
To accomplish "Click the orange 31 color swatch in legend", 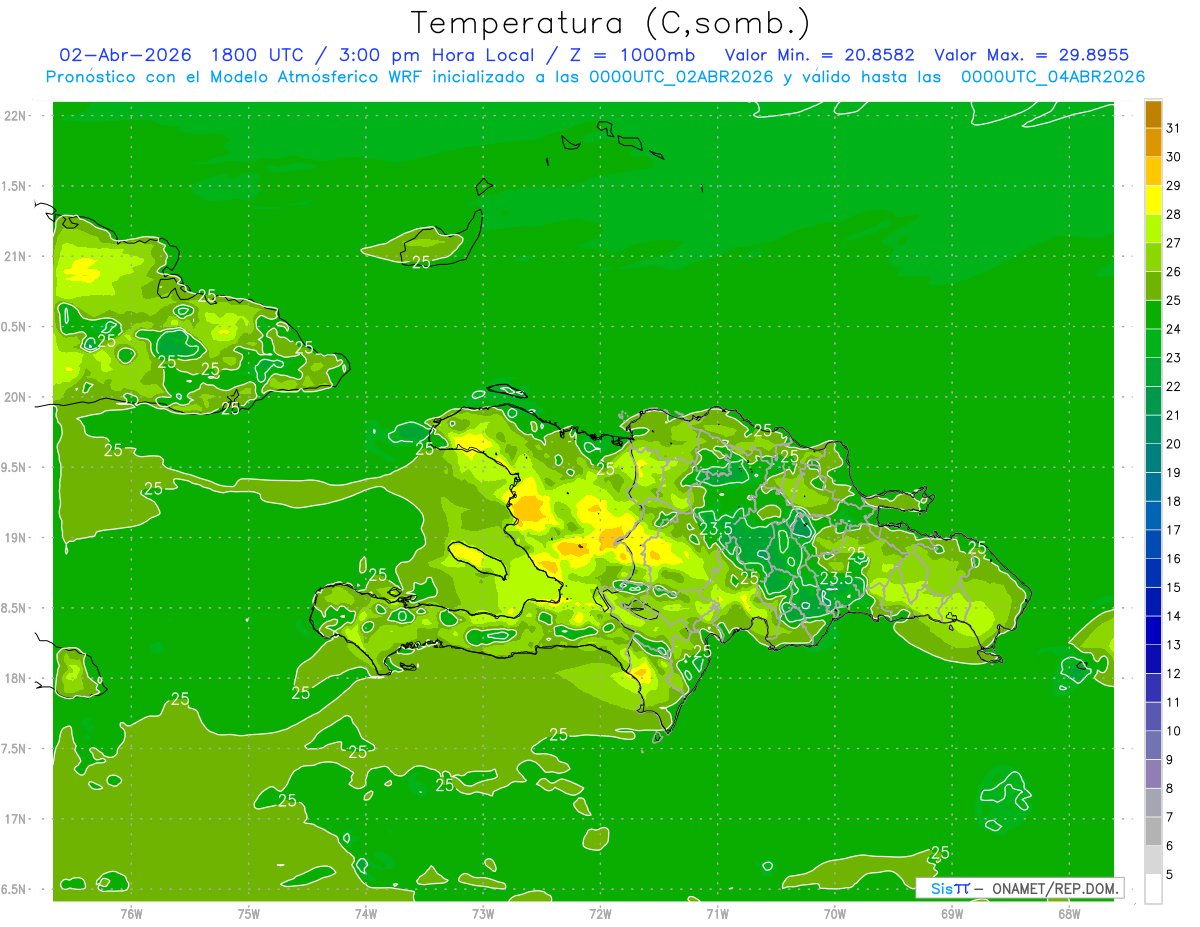I will coord(1153,115).
